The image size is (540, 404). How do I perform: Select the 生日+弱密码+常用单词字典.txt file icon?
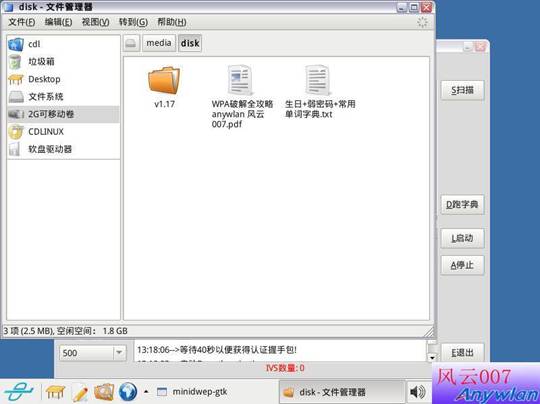(317, 80)
